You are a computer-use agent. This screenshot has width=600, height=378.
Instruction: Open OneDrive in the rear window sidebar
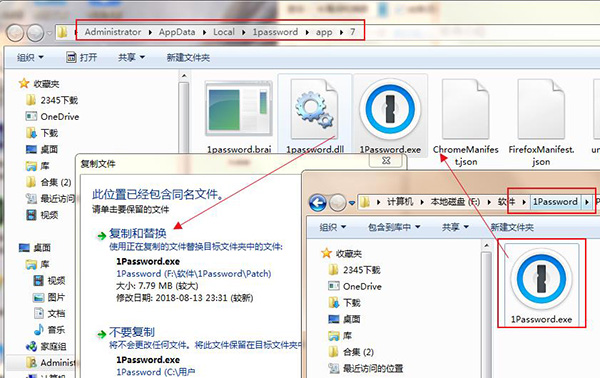point(52,117)
